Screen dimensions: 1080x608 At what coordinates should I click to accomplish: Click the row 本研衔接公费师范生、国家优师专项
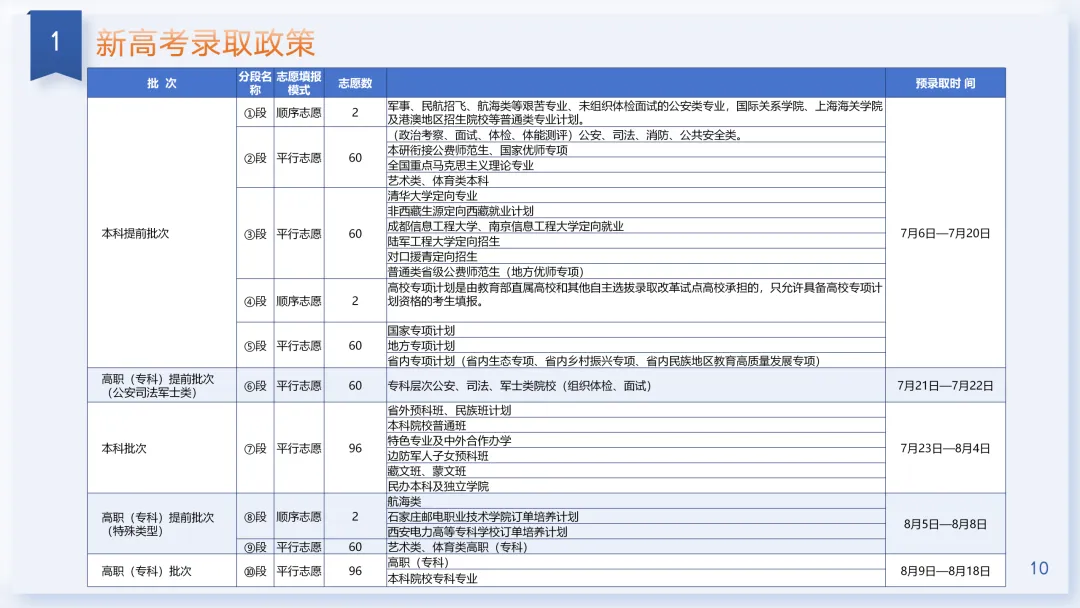pyautogui.click(x=636, y=150)
